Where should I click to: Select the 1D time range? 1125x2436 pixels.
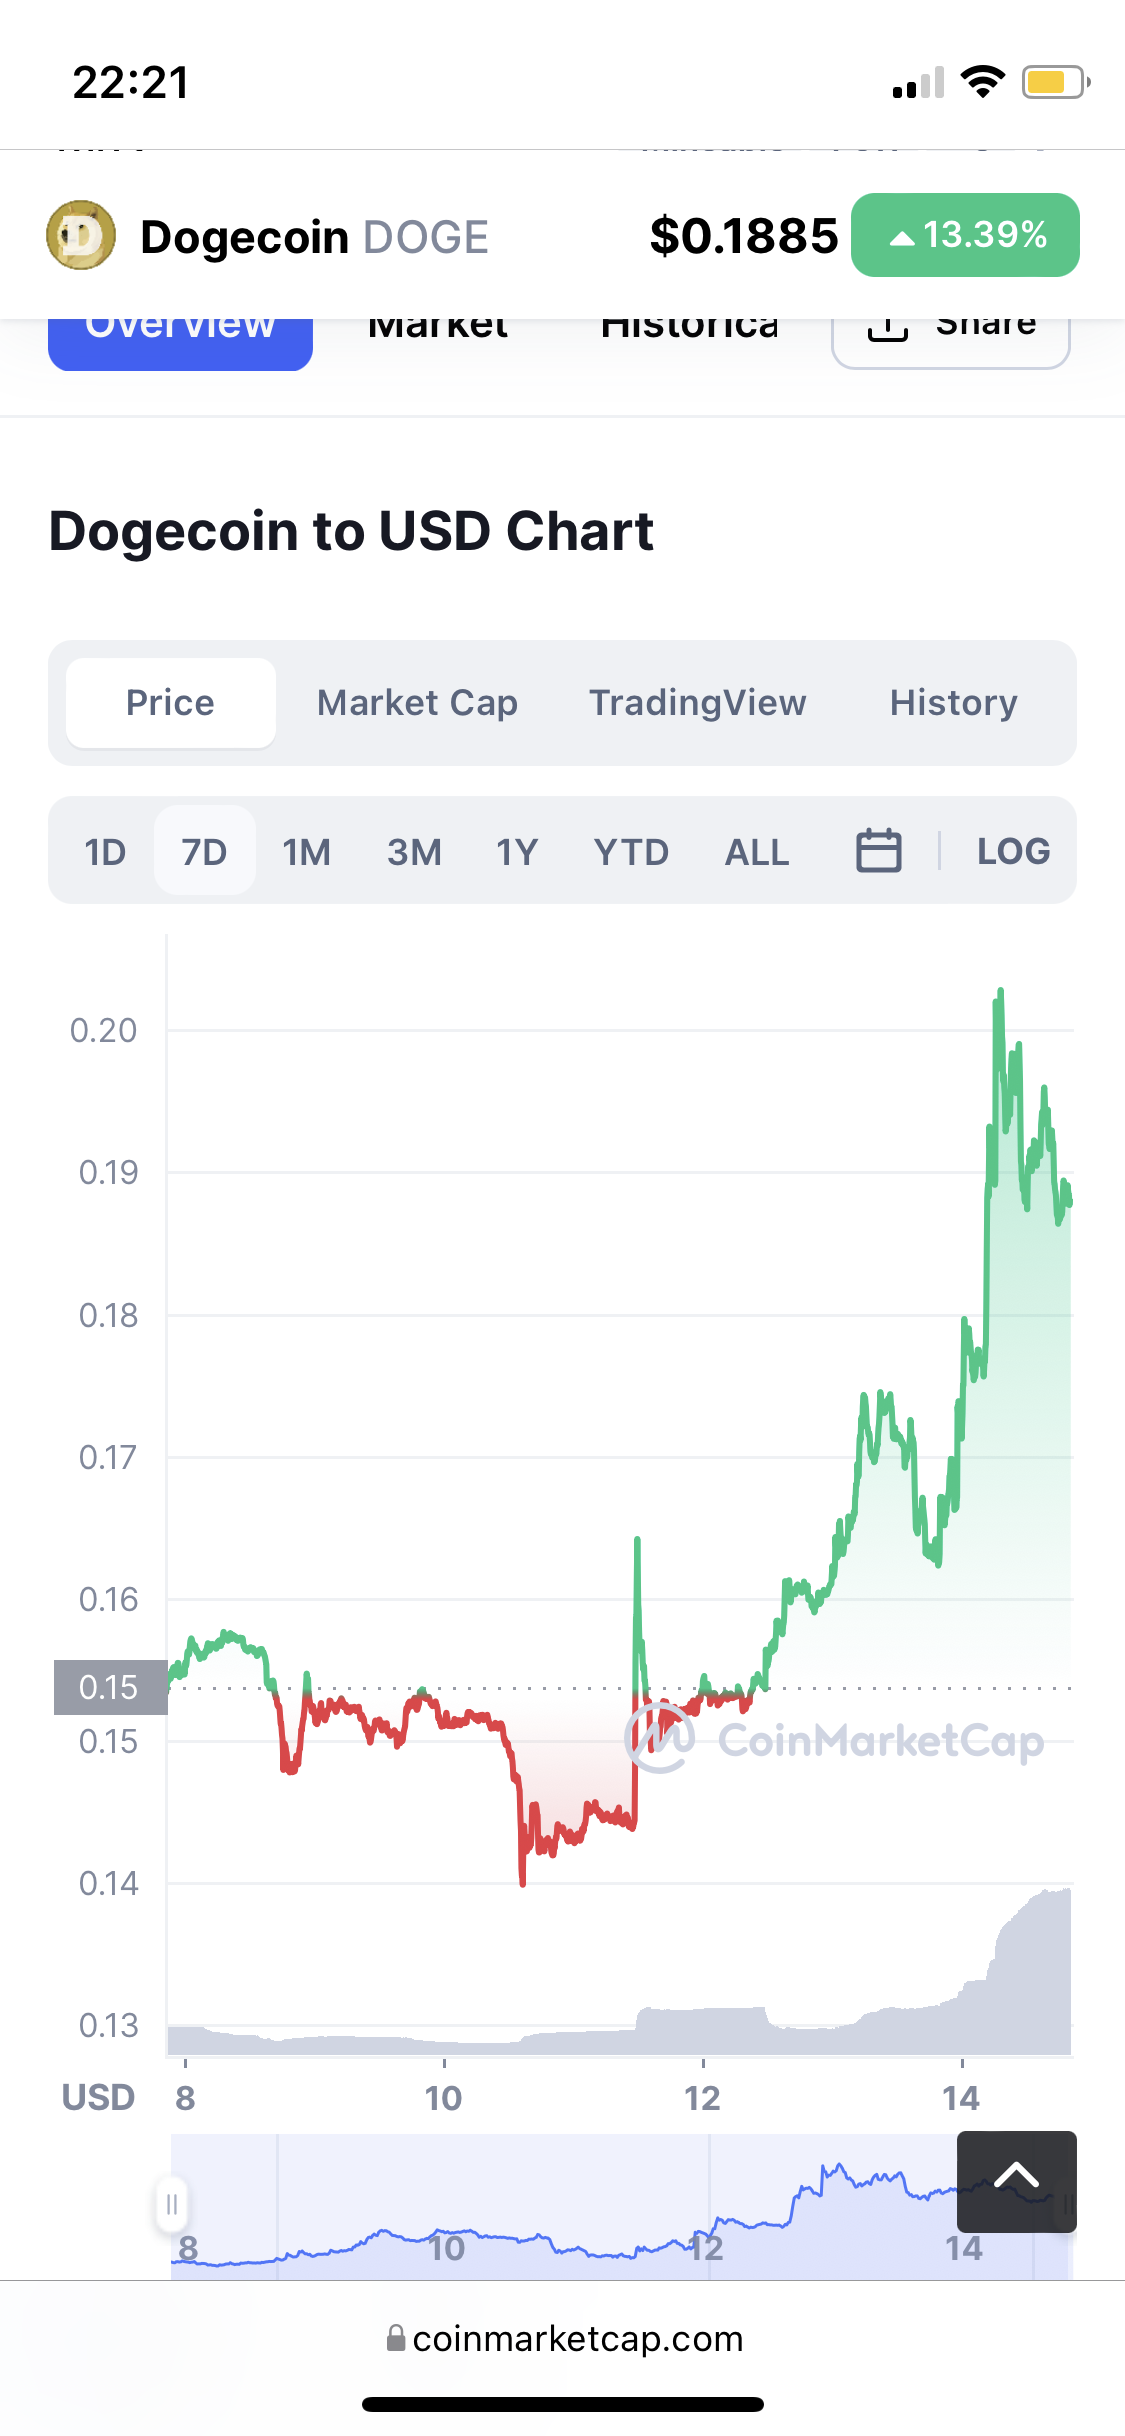[x=105, y=852]
